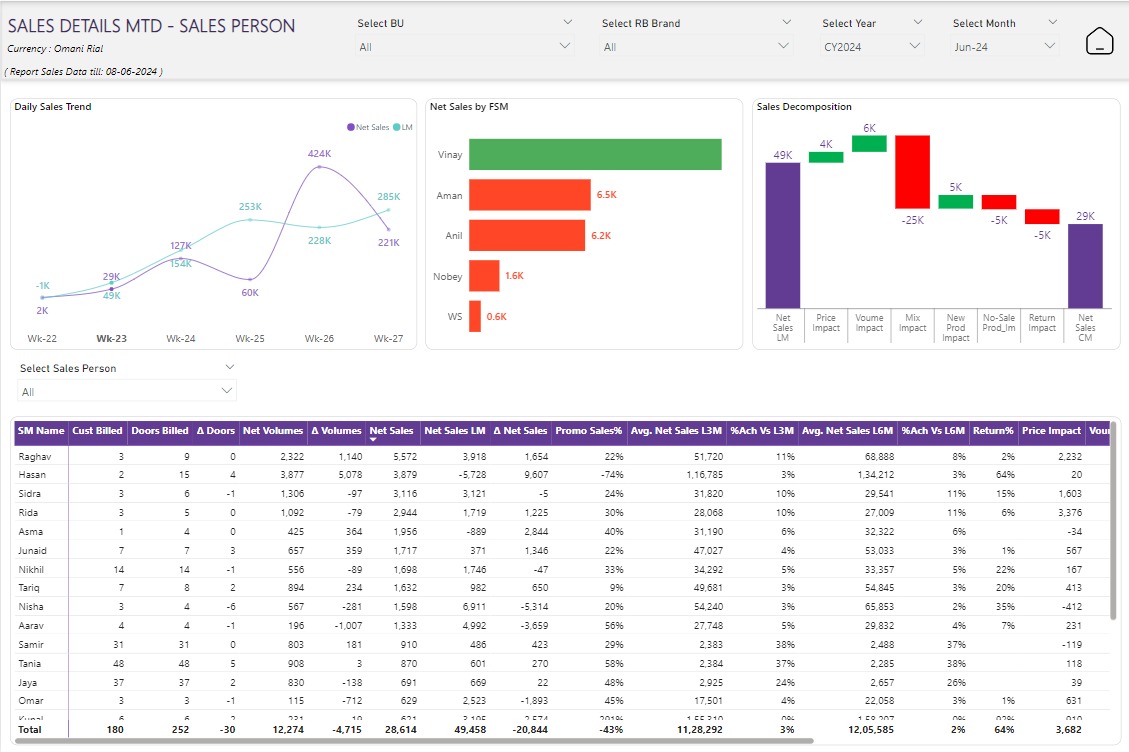Click the chevron beside Select Sales Person label
The width and height of the screenshot is (1129, 752).
[x=229, y=367]
